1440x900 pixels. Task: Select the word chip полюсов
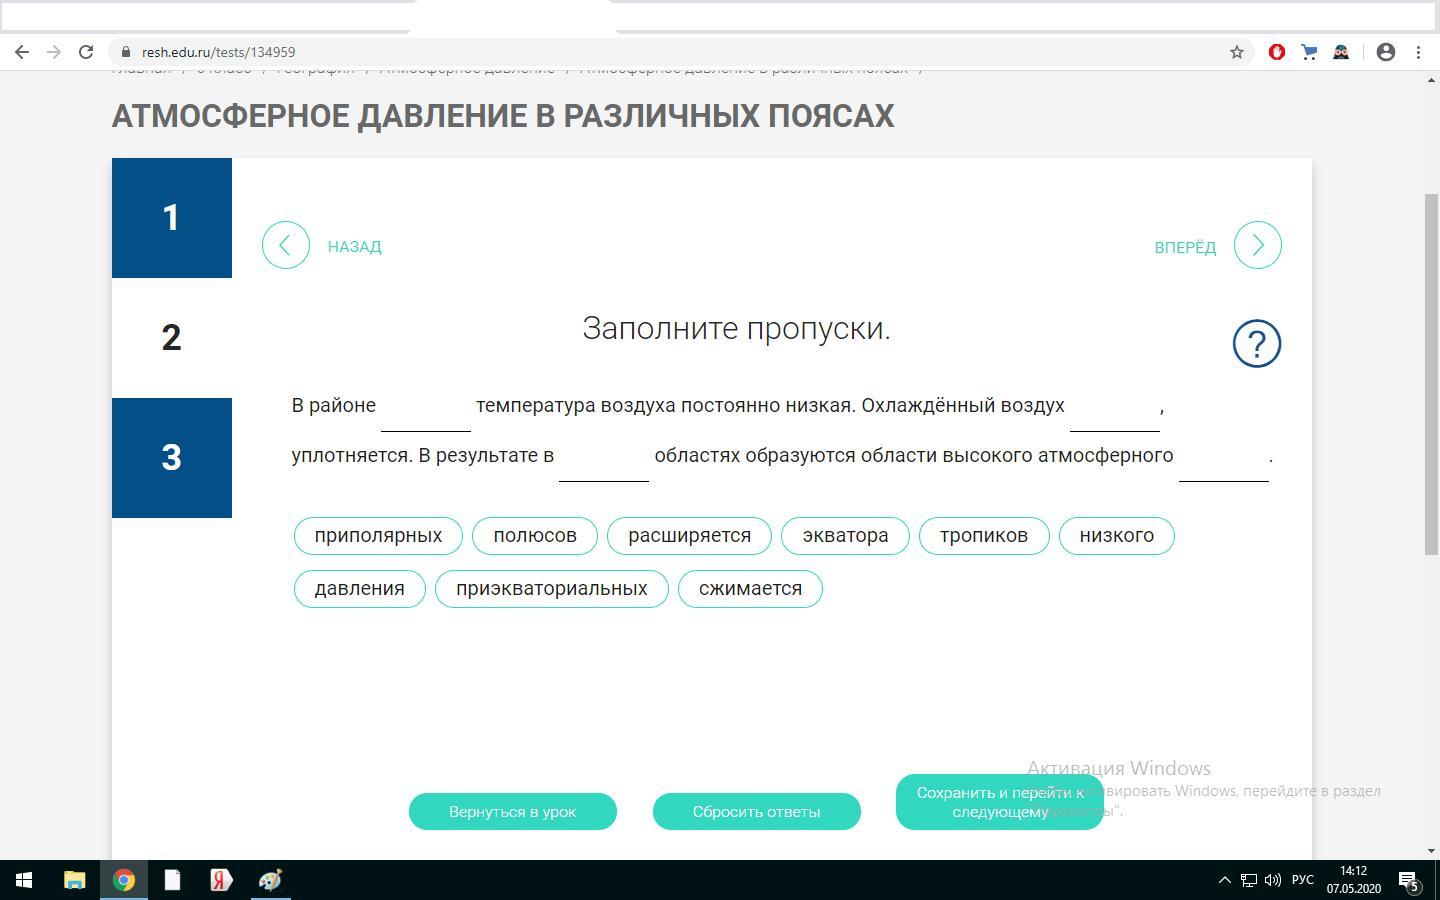(x=535, y=535)
